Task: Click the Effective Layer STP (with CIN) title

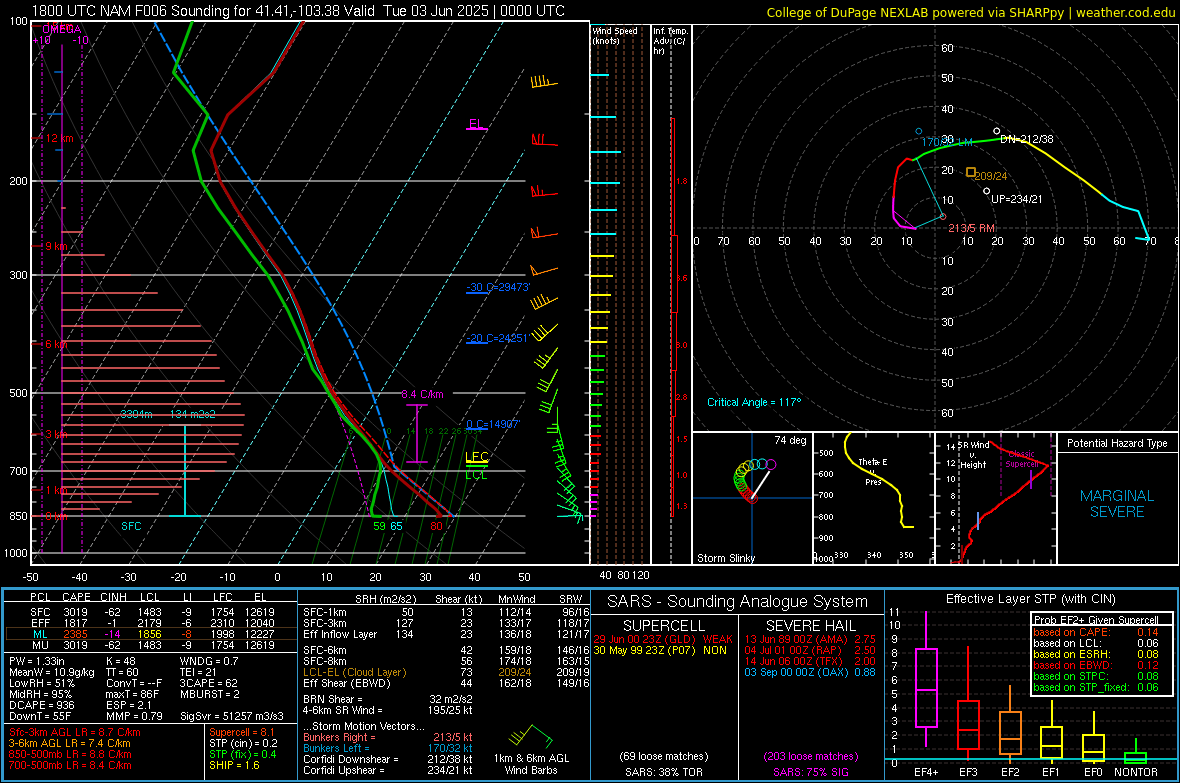Action: (1031, 599)
